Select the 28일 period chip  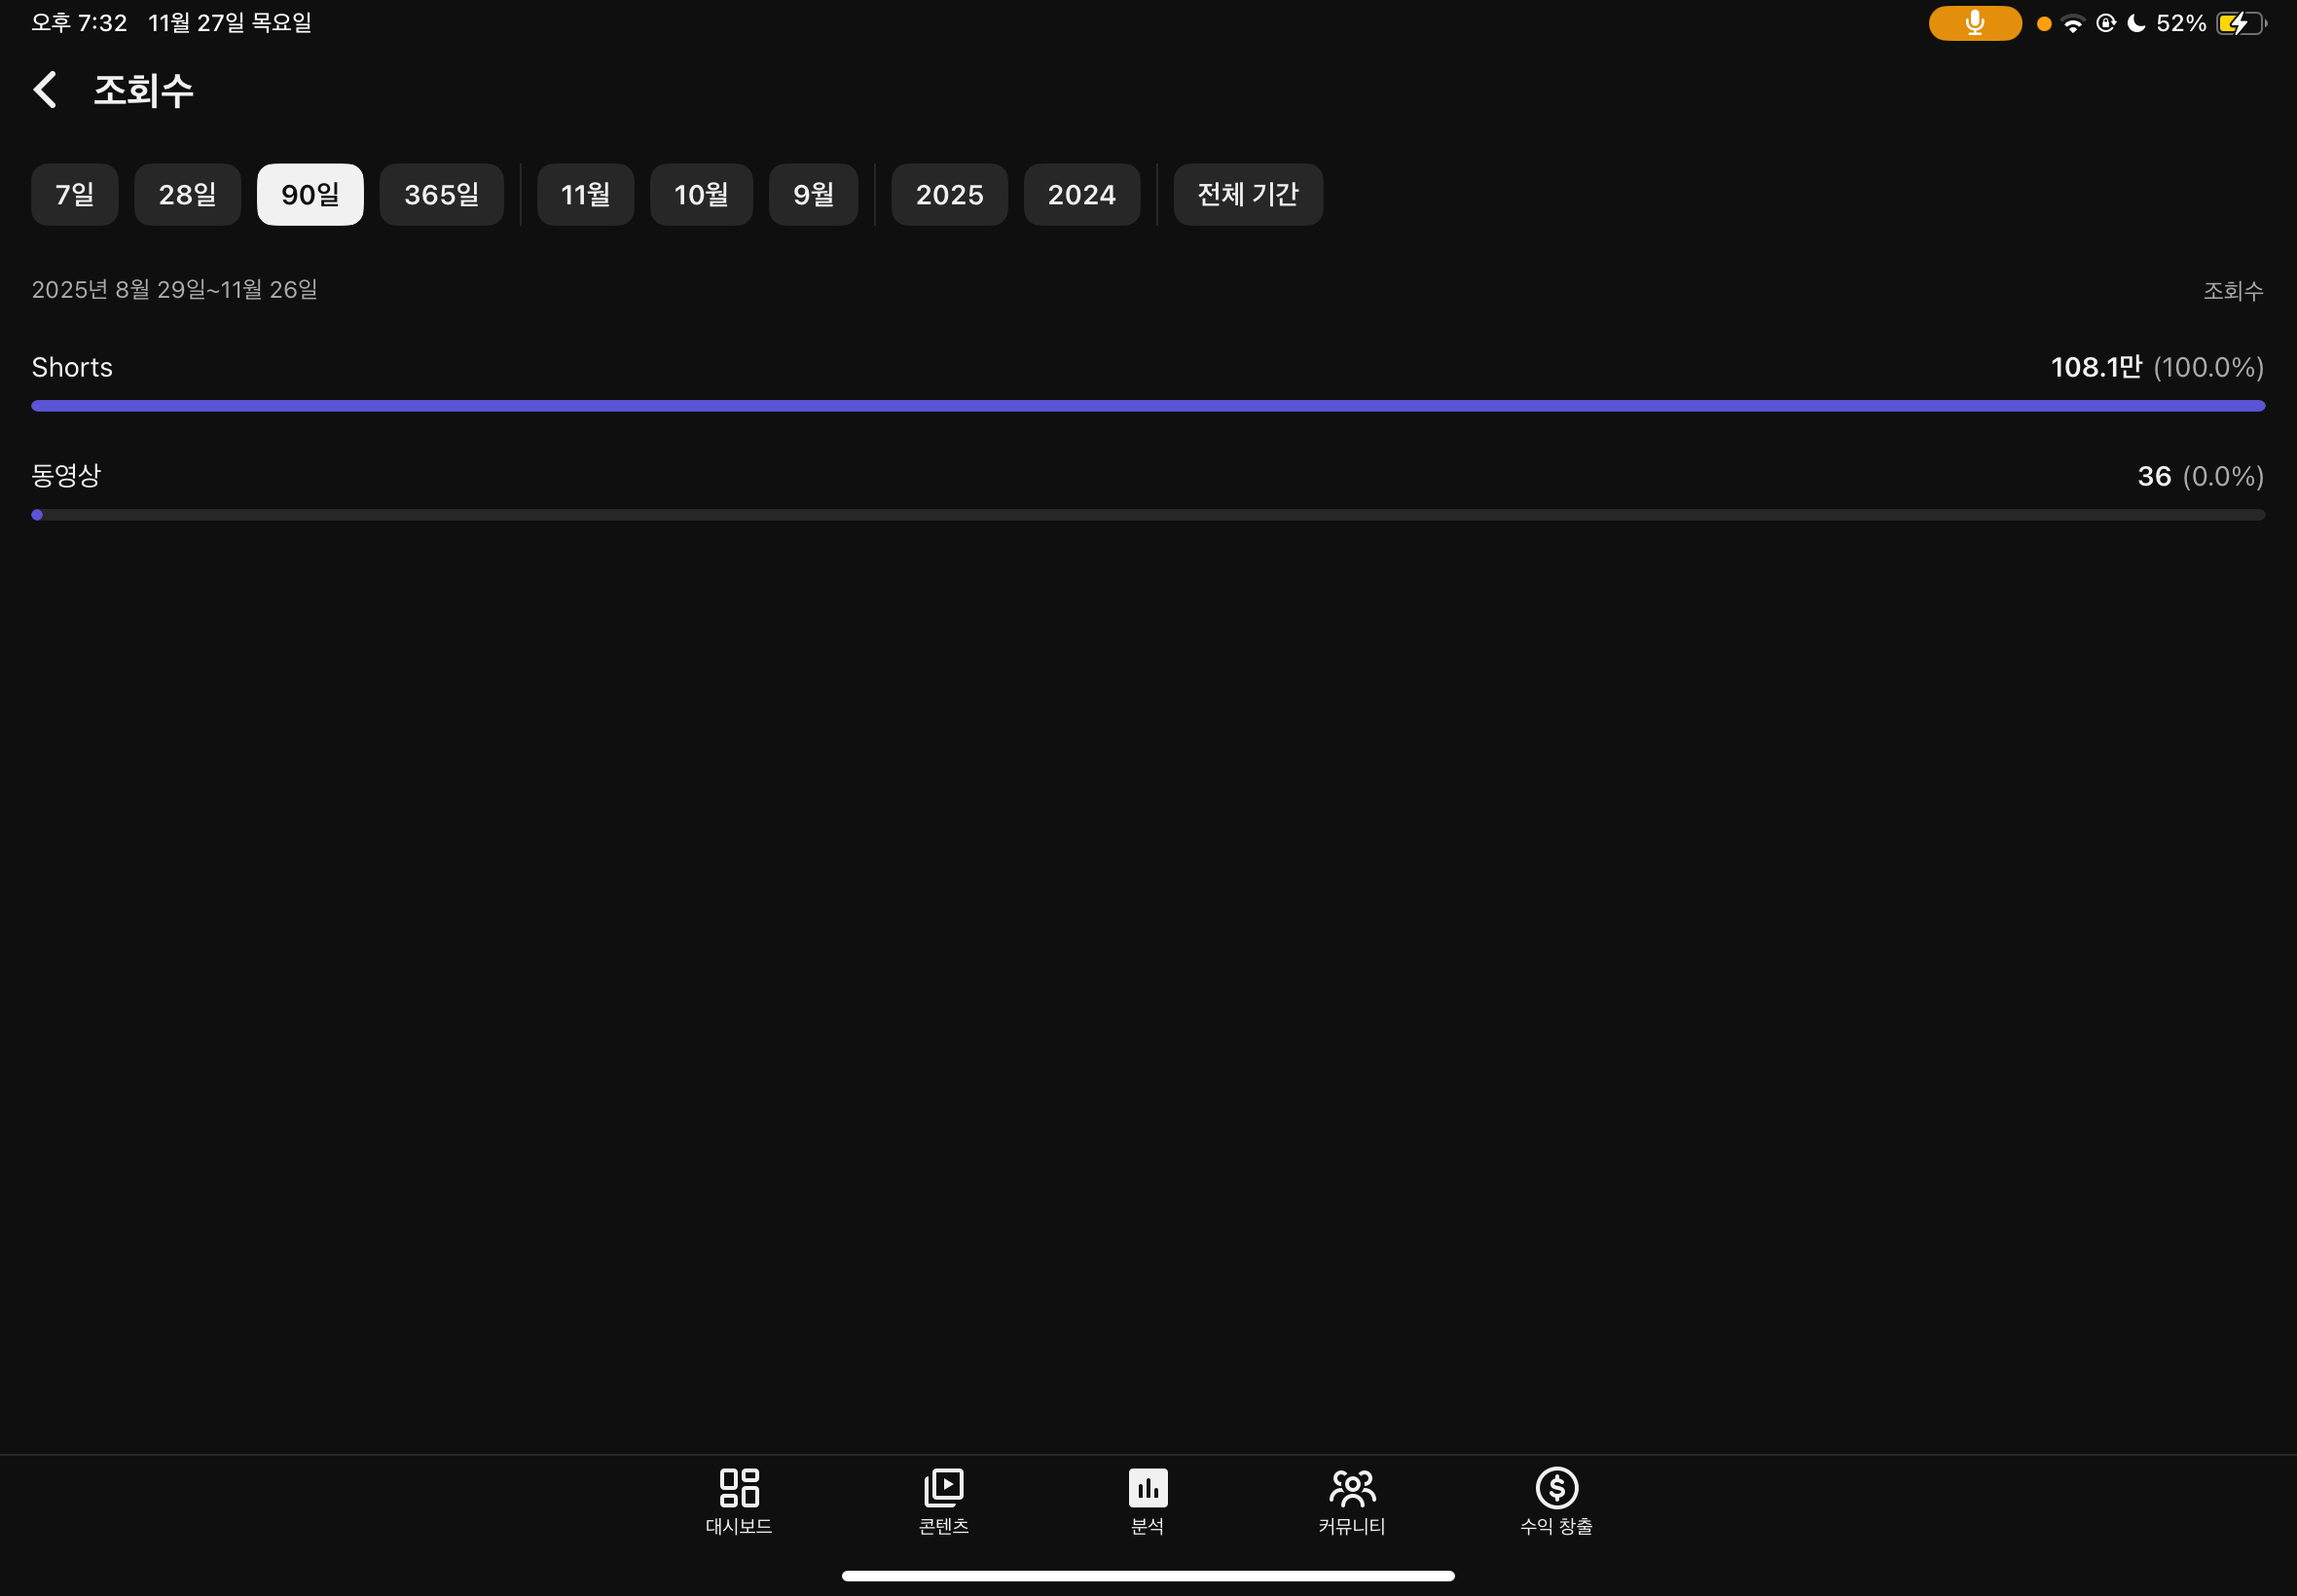click(x=187, y=194)
